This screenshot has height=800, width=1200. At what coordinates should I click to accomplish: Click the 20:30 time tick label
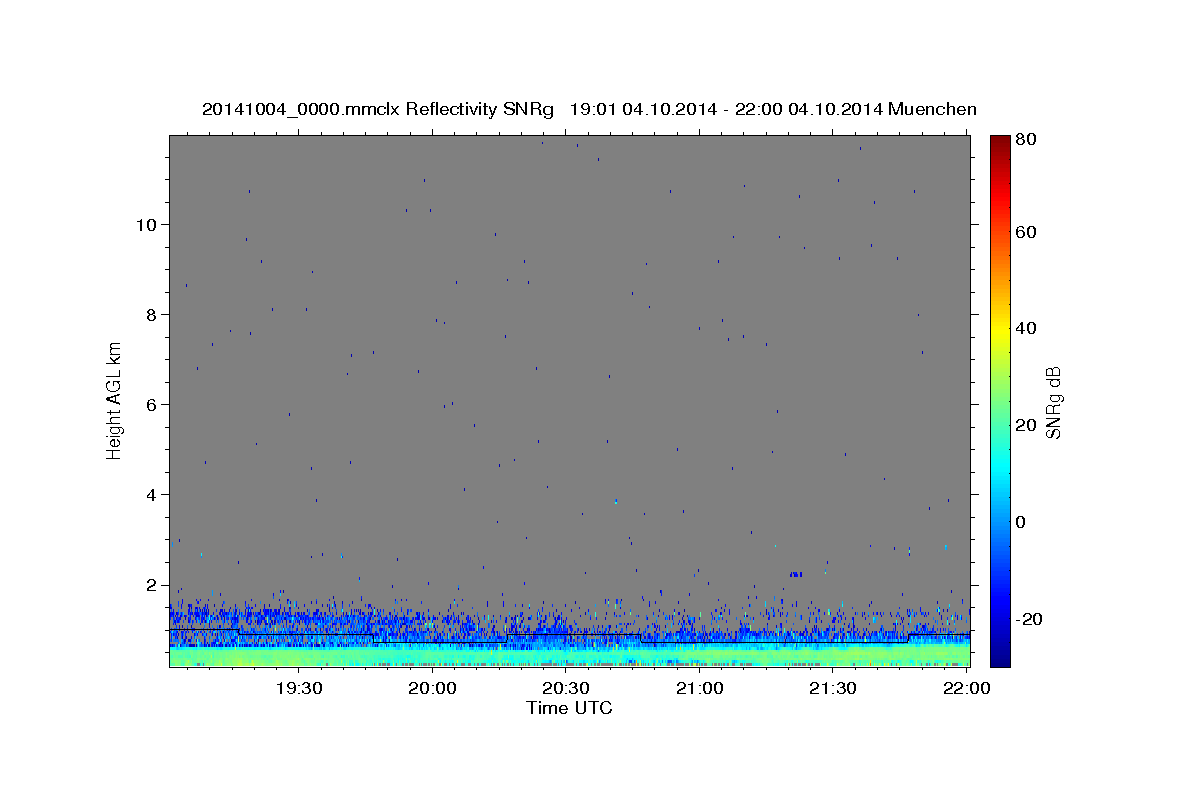click(566, 688)
